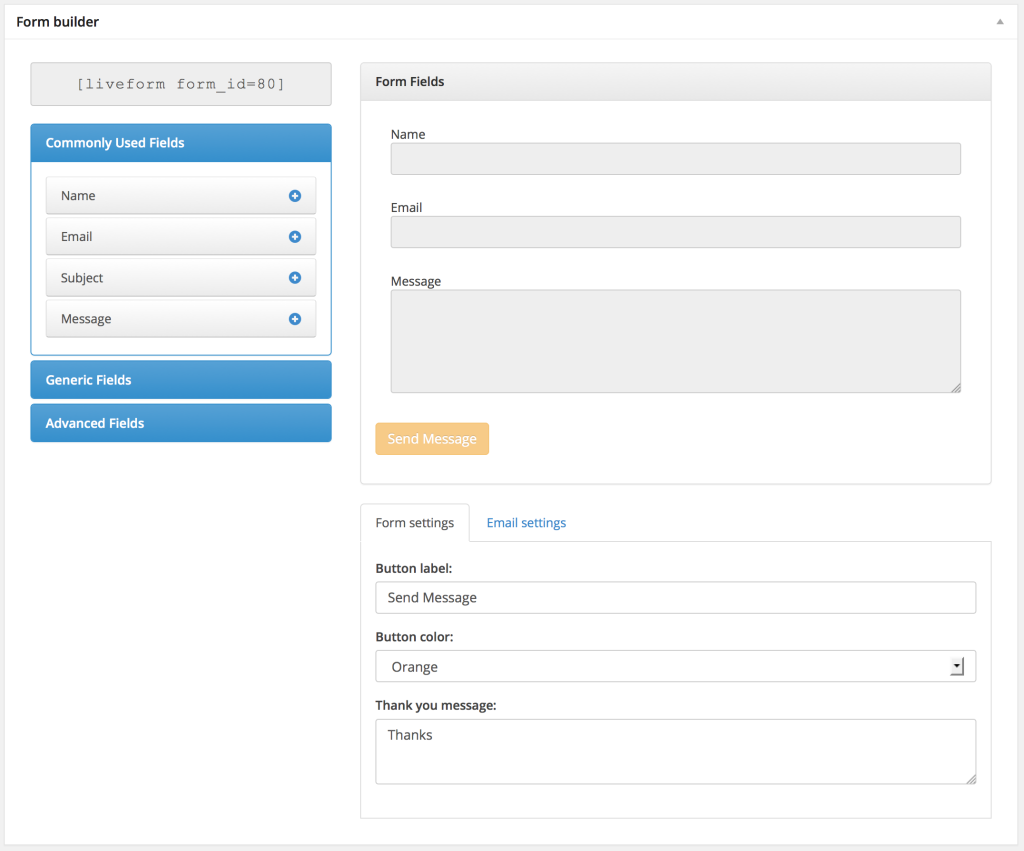Open the Button color dropdown
The width and height of the screenshot is (1024, 851).
675,667
